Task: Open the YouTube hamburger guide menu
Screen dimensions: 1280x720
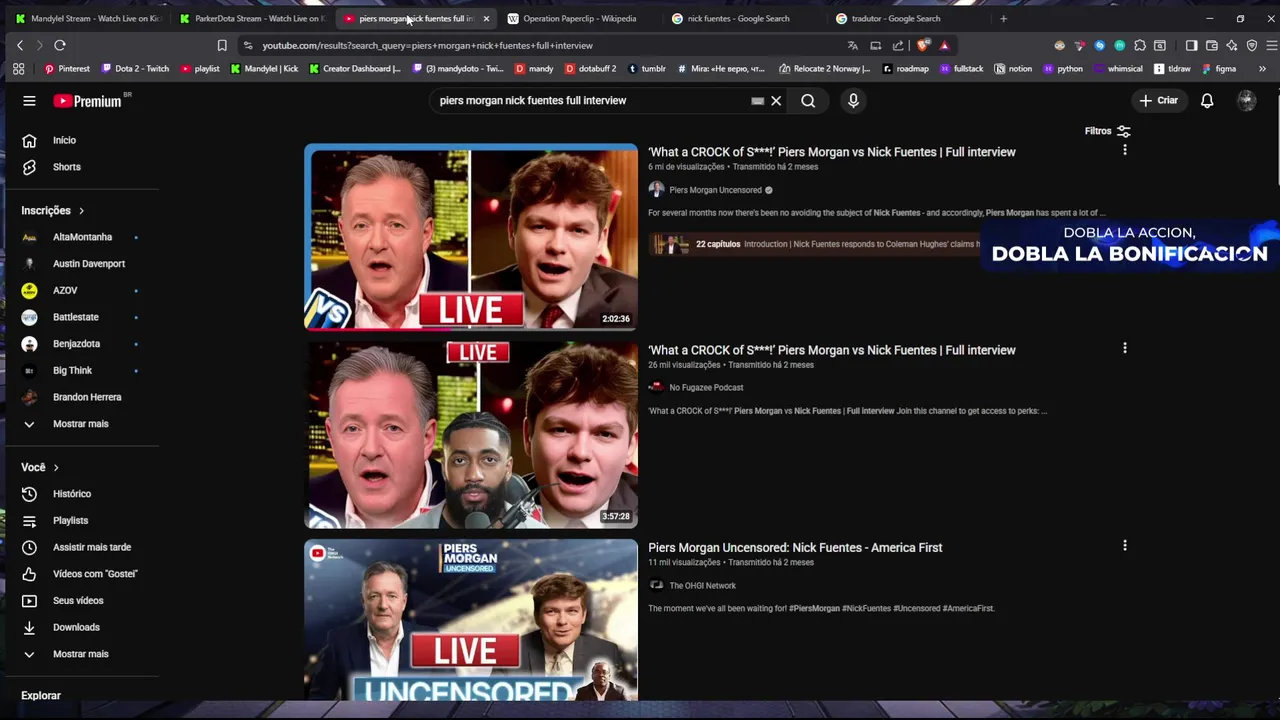Action: 29,101
